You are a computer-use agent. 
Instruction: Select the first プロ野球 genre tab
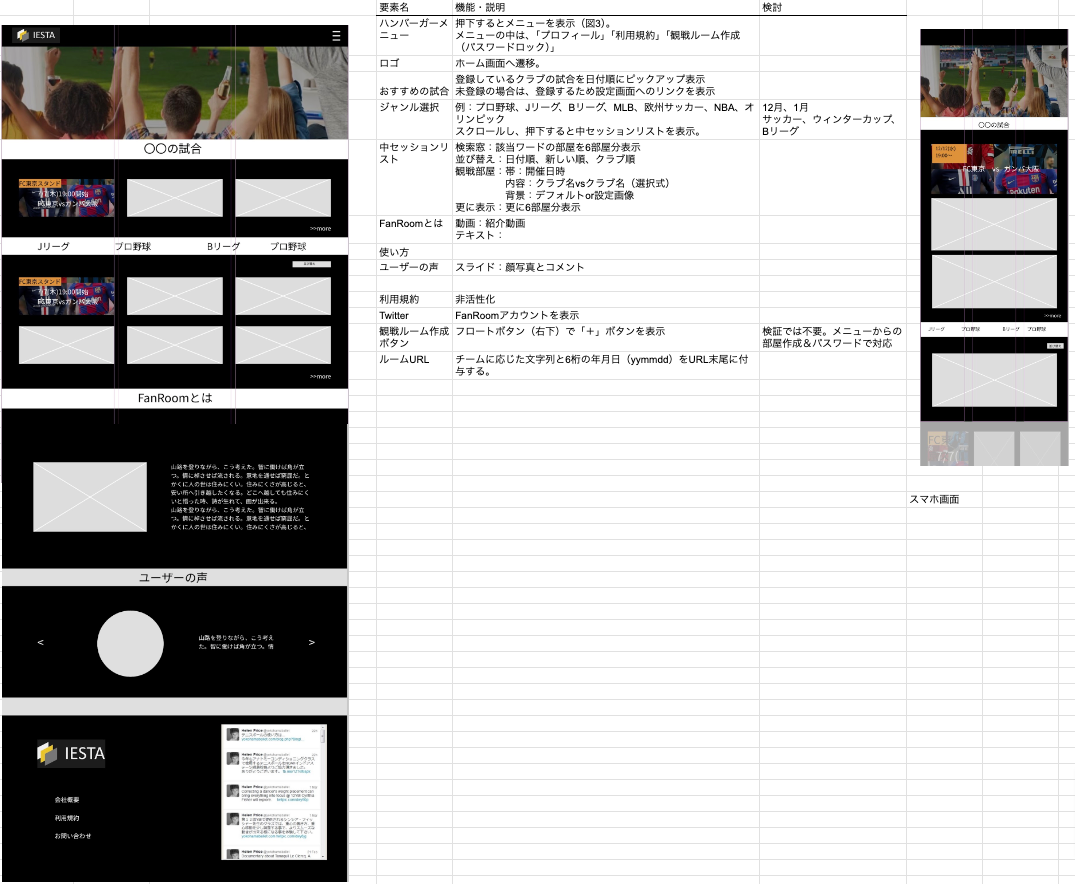pyautogui.click(x=131, y=246)
